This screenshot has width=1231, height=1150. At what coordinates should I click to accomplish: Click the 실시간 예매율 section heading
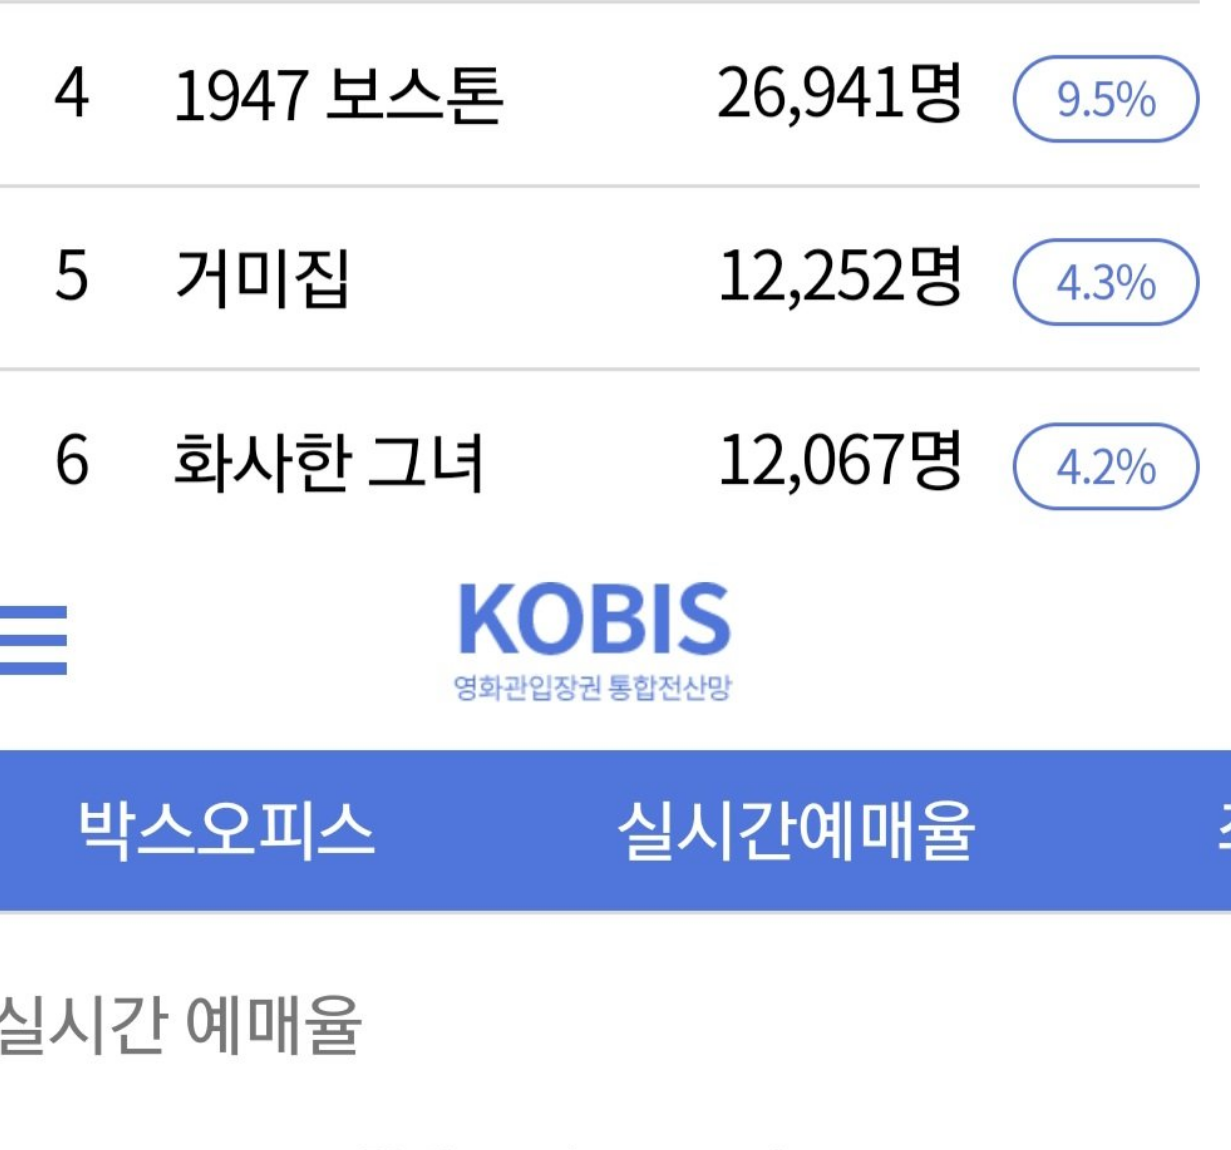click(180, 1026)
